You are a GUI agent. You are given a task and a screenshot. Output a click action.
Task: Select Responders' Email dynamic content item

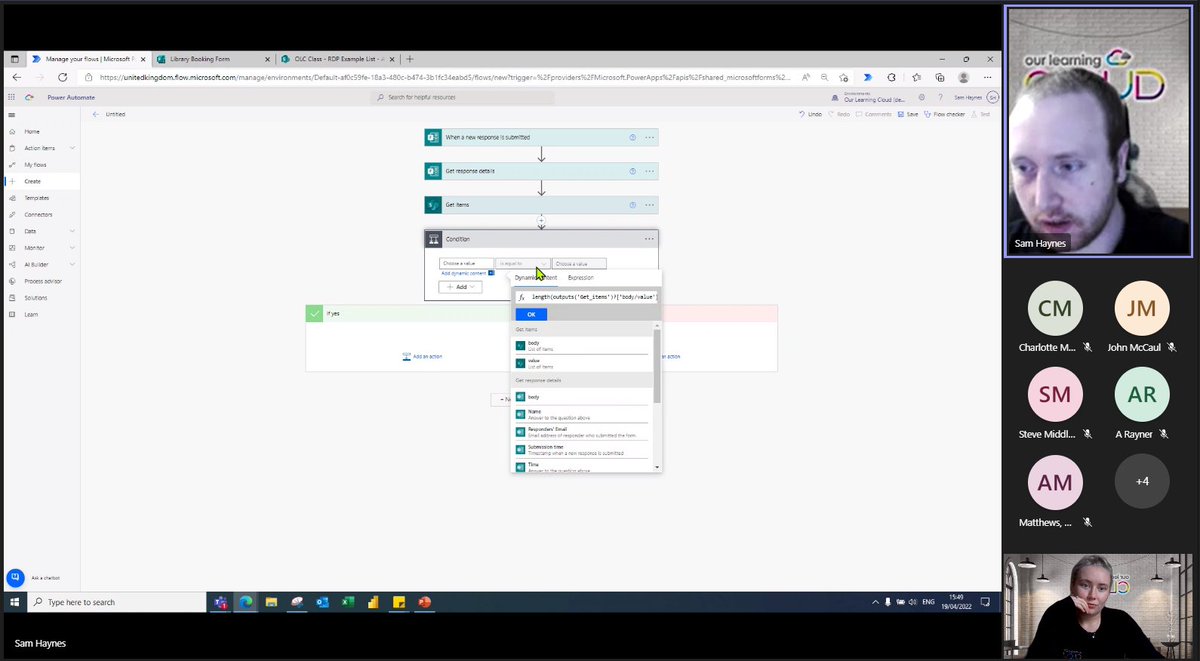coord(581,432)
